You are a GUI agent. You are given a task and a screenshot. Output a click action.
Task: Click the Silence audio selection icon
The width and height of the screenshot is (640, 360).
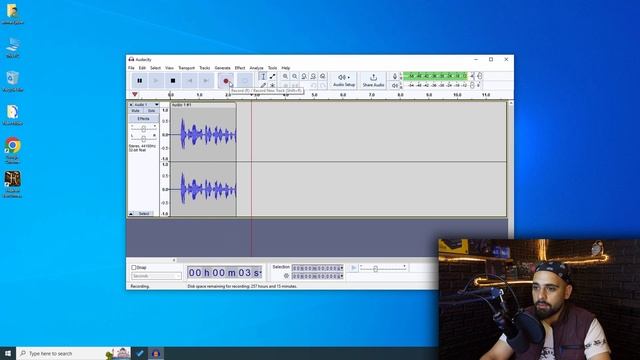tap(295, 85)
